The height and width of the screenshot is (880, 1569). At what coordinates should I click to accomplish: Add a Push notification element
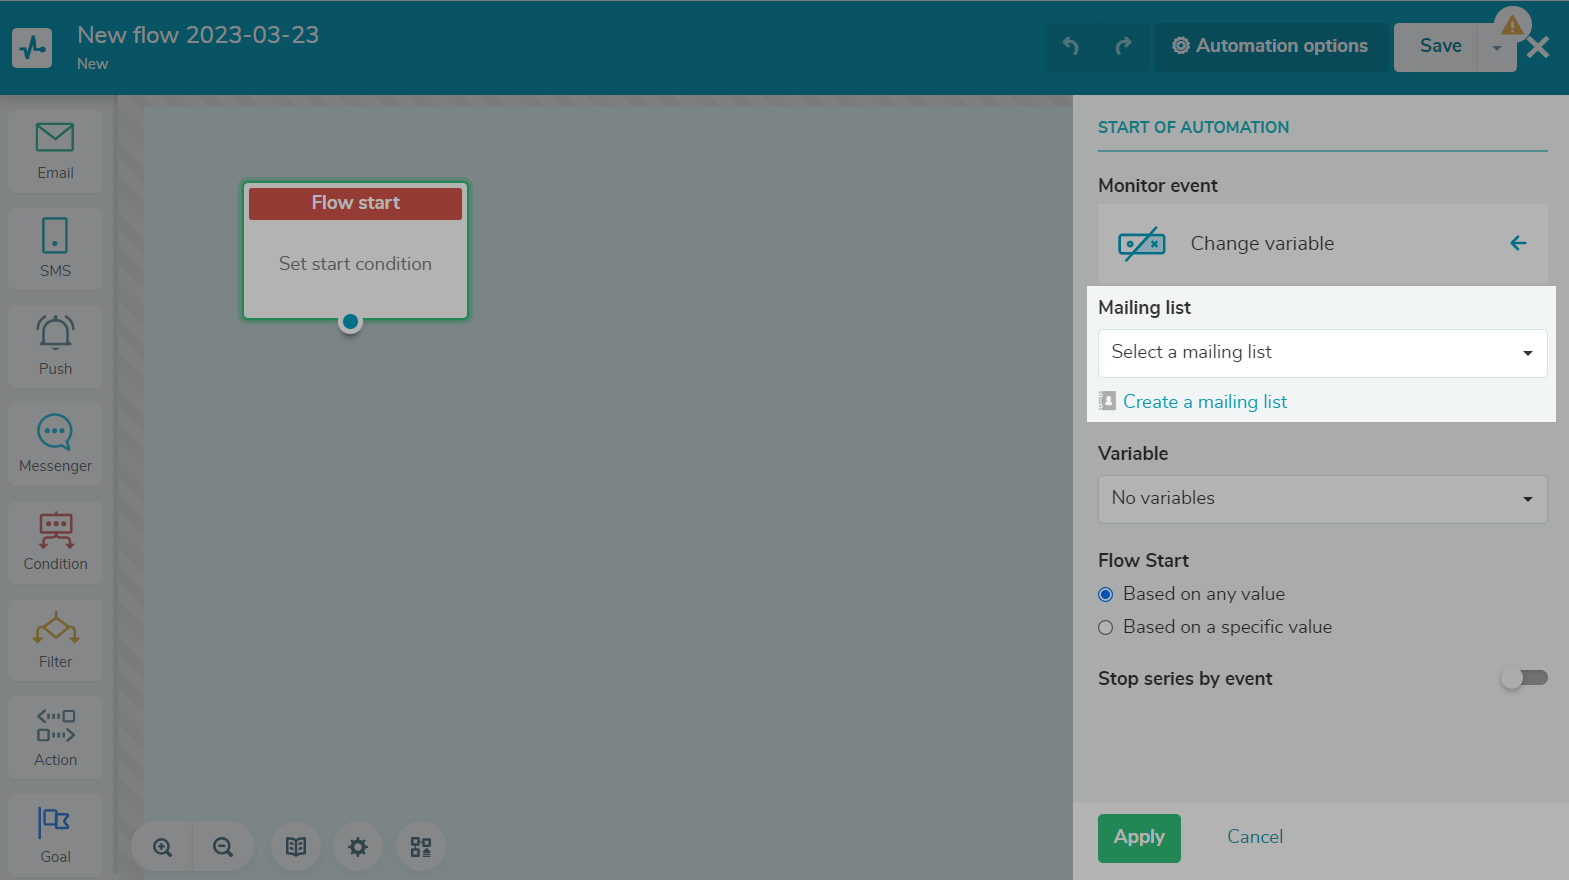[55, 346]
